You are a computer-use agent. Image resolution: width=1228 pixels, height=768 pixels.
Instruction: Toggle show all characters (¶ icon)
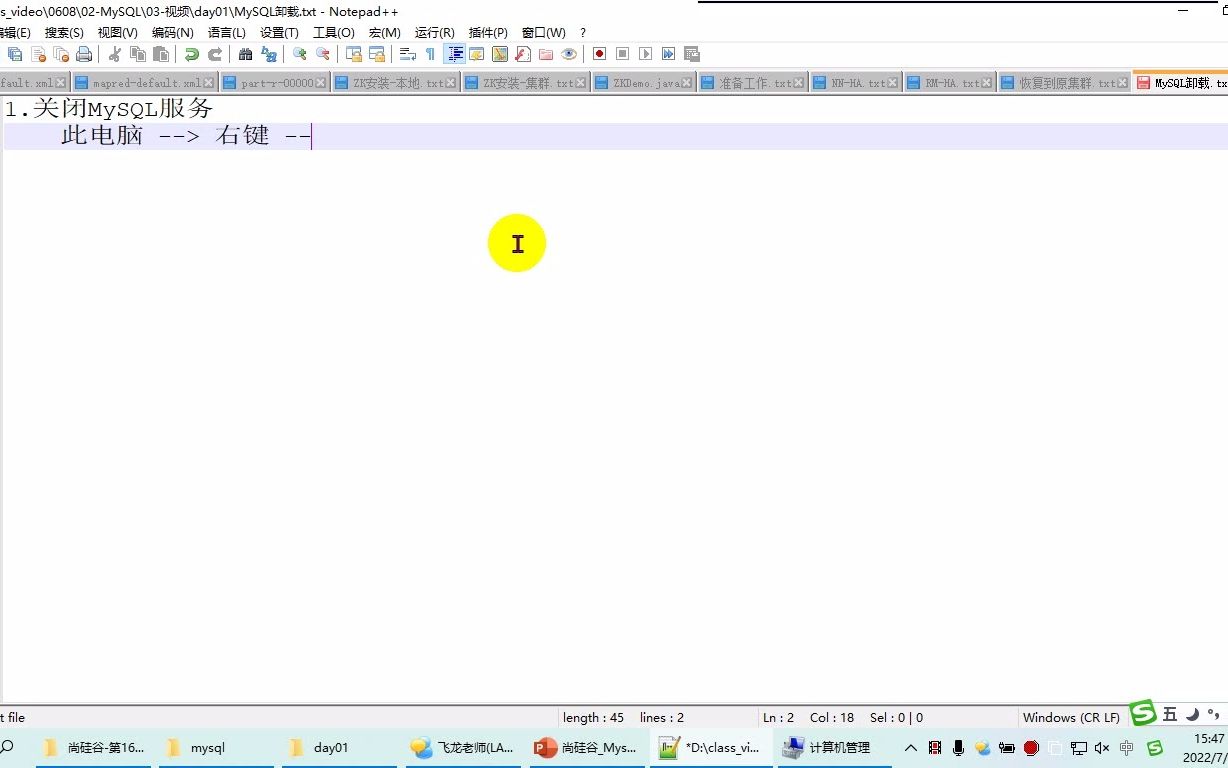click(429, 54)
